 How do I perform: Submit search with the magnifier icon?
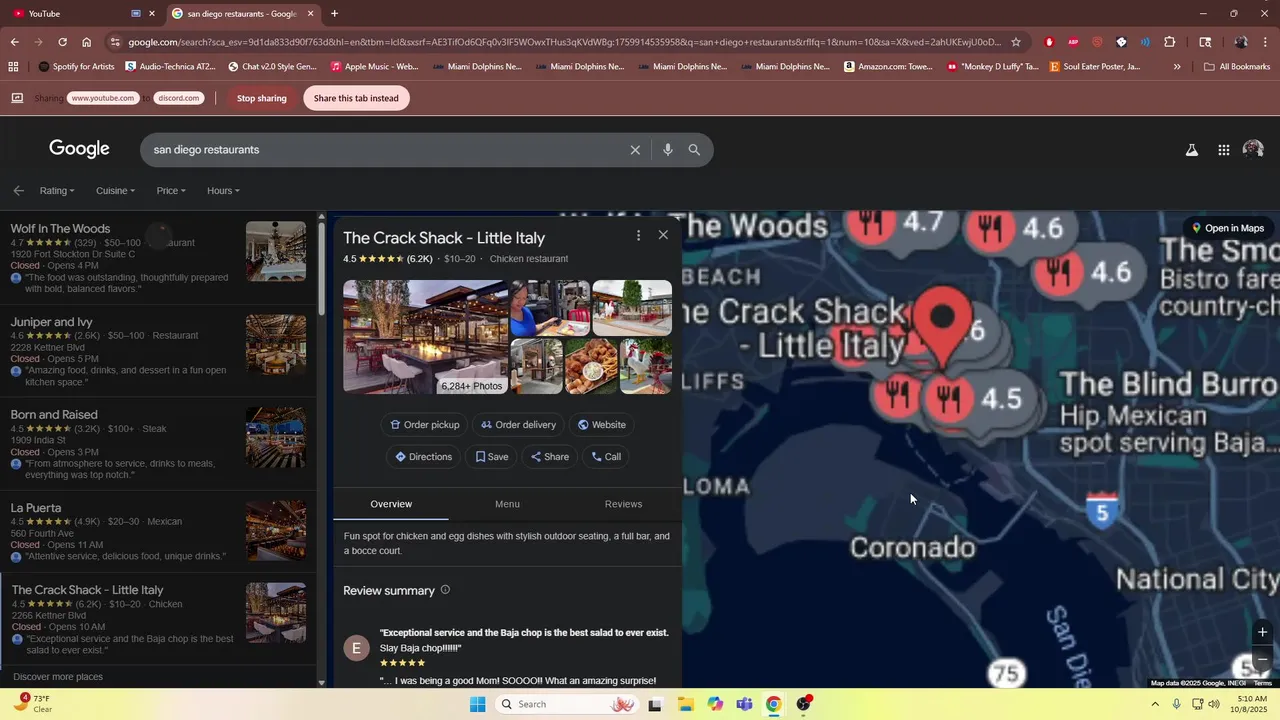coord(694,150)
